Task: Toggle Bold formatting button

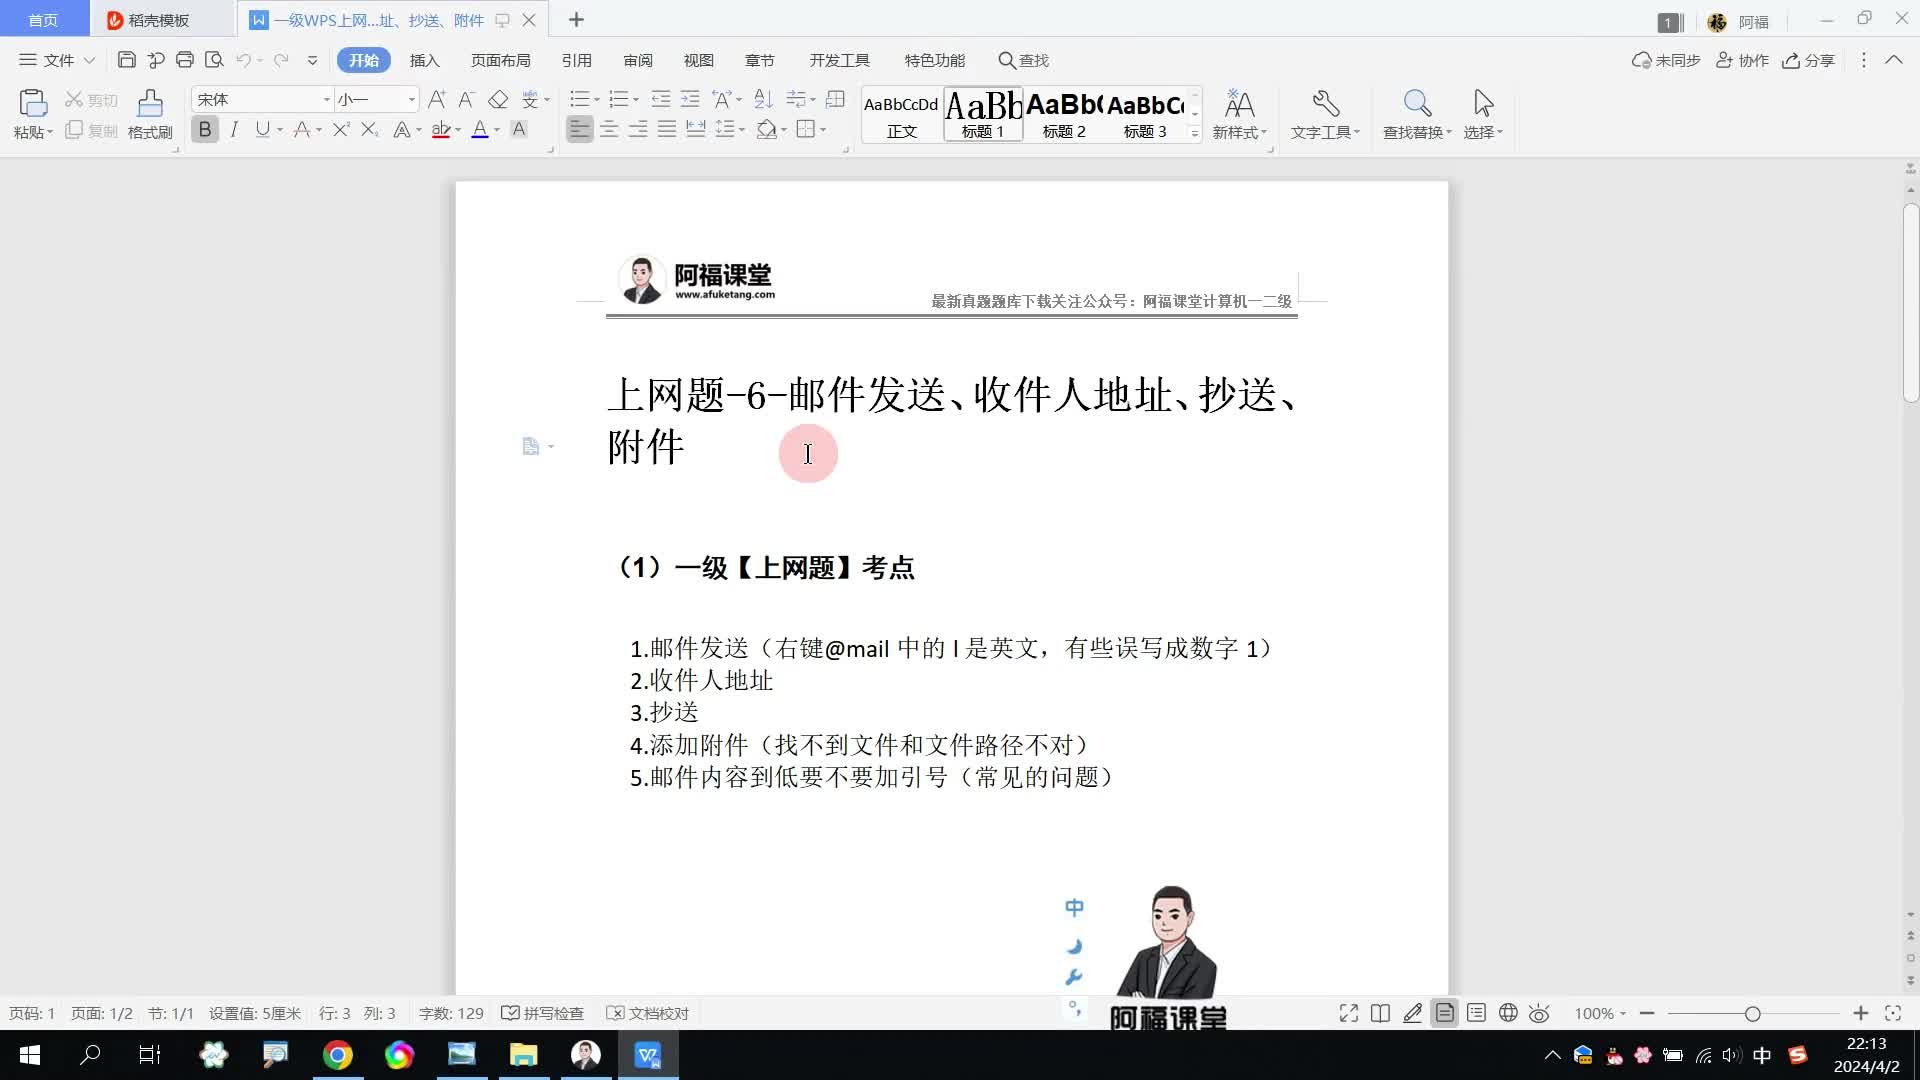Action: point(205,129)
